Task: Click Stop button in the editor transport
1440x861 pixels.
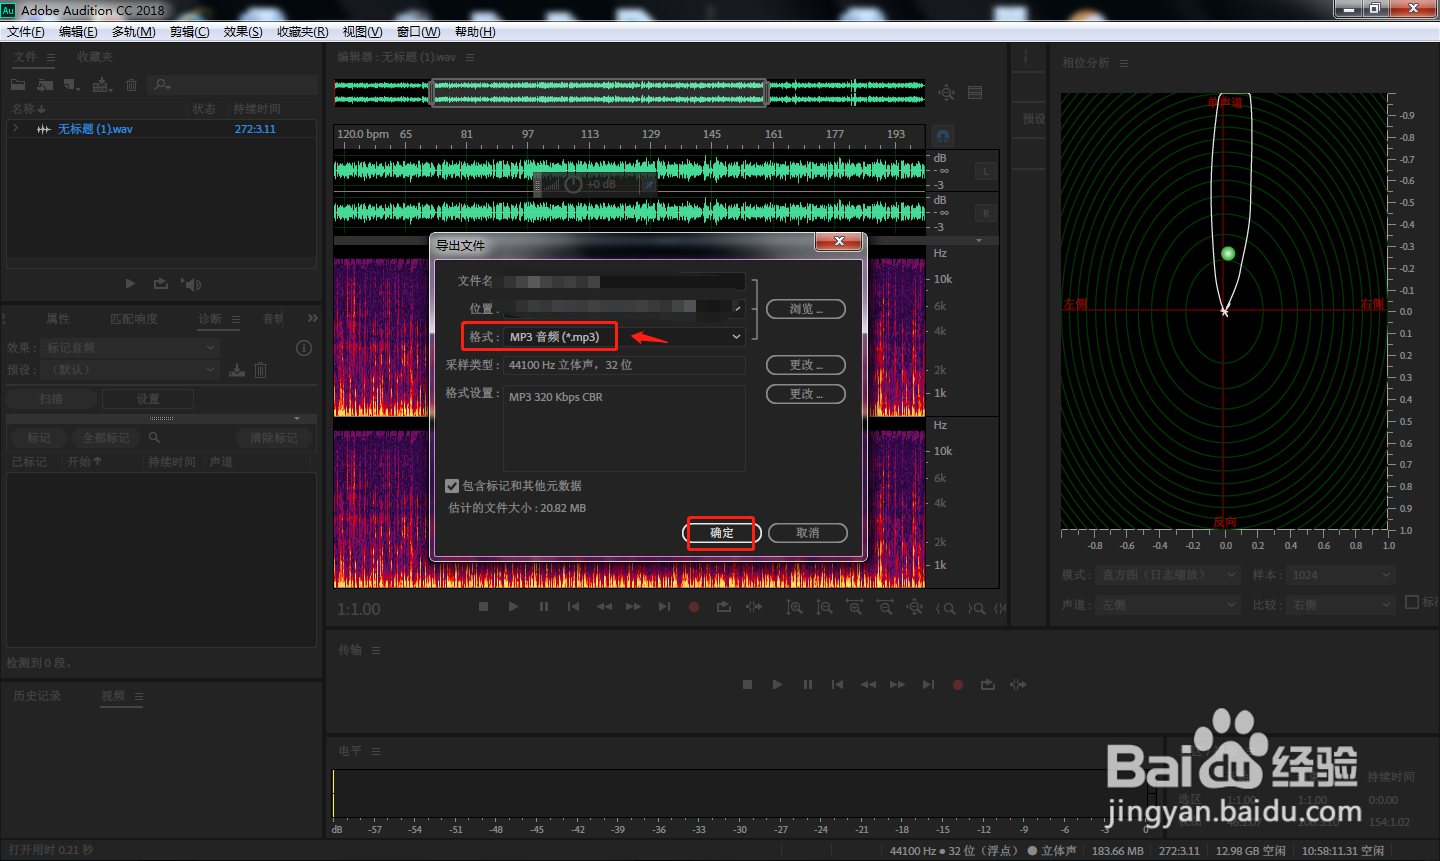Action: 483,607
